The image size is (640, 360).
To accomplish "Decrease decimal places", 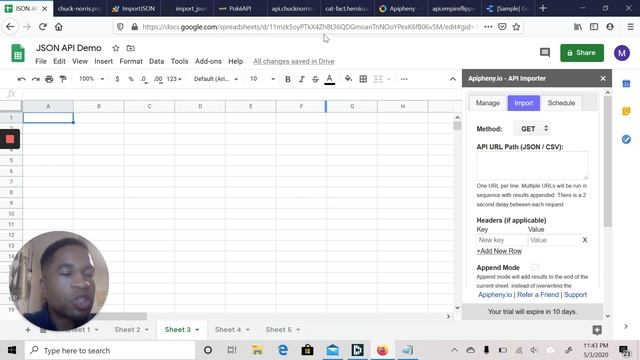I will point(144,79).
